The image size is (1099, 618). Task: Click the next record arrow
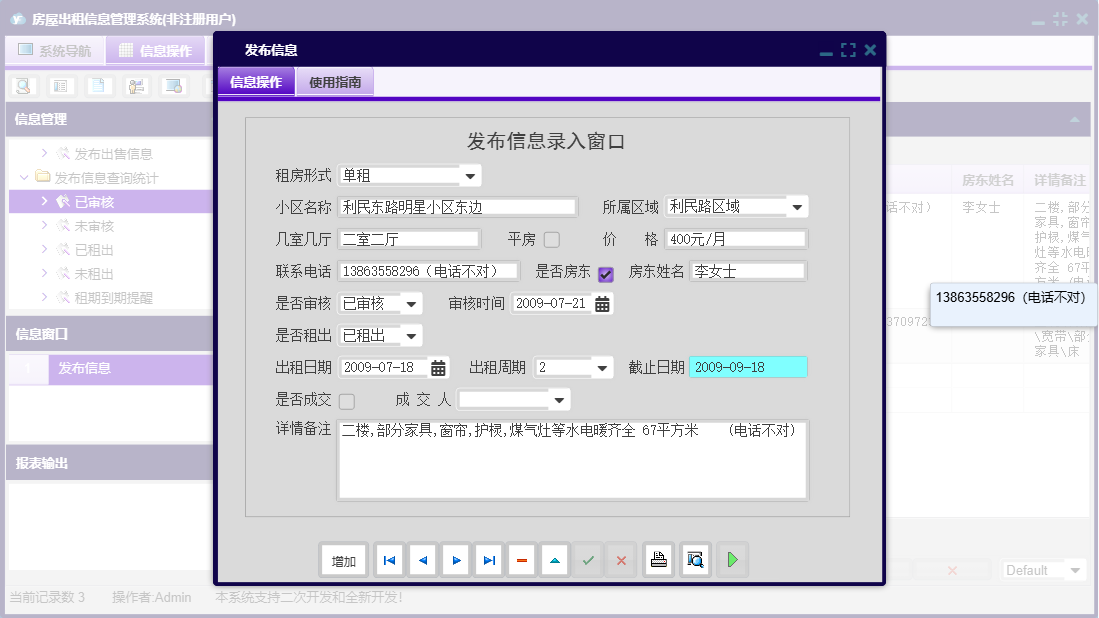point(455,560)
